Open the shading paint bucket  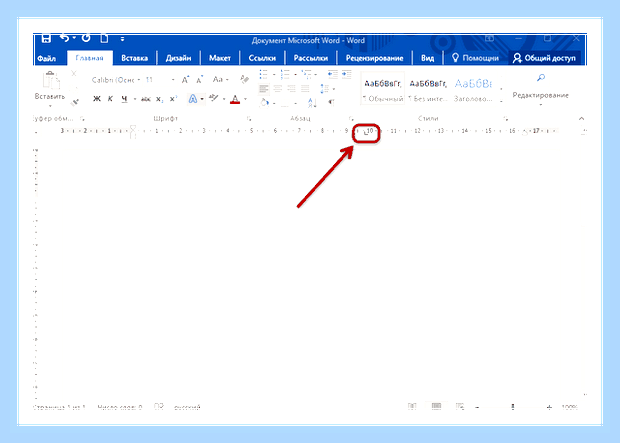tap(264, 103)
